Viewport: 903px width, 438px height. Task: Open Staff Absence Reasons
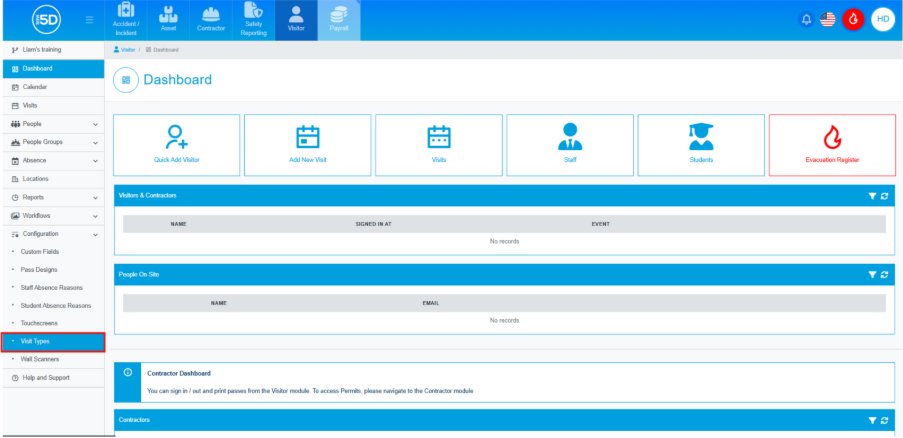[54, 288]
